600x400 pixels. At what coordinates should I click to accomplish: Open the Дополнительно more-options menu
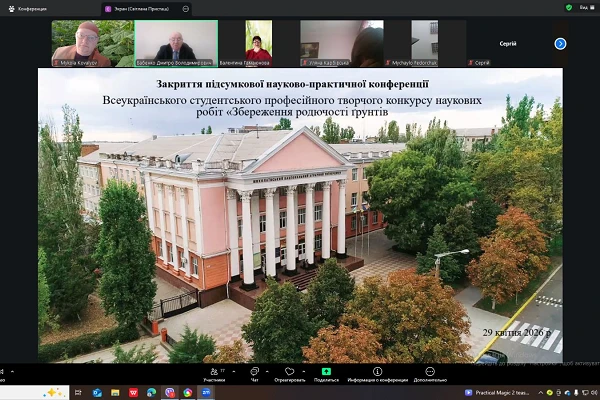430,375
